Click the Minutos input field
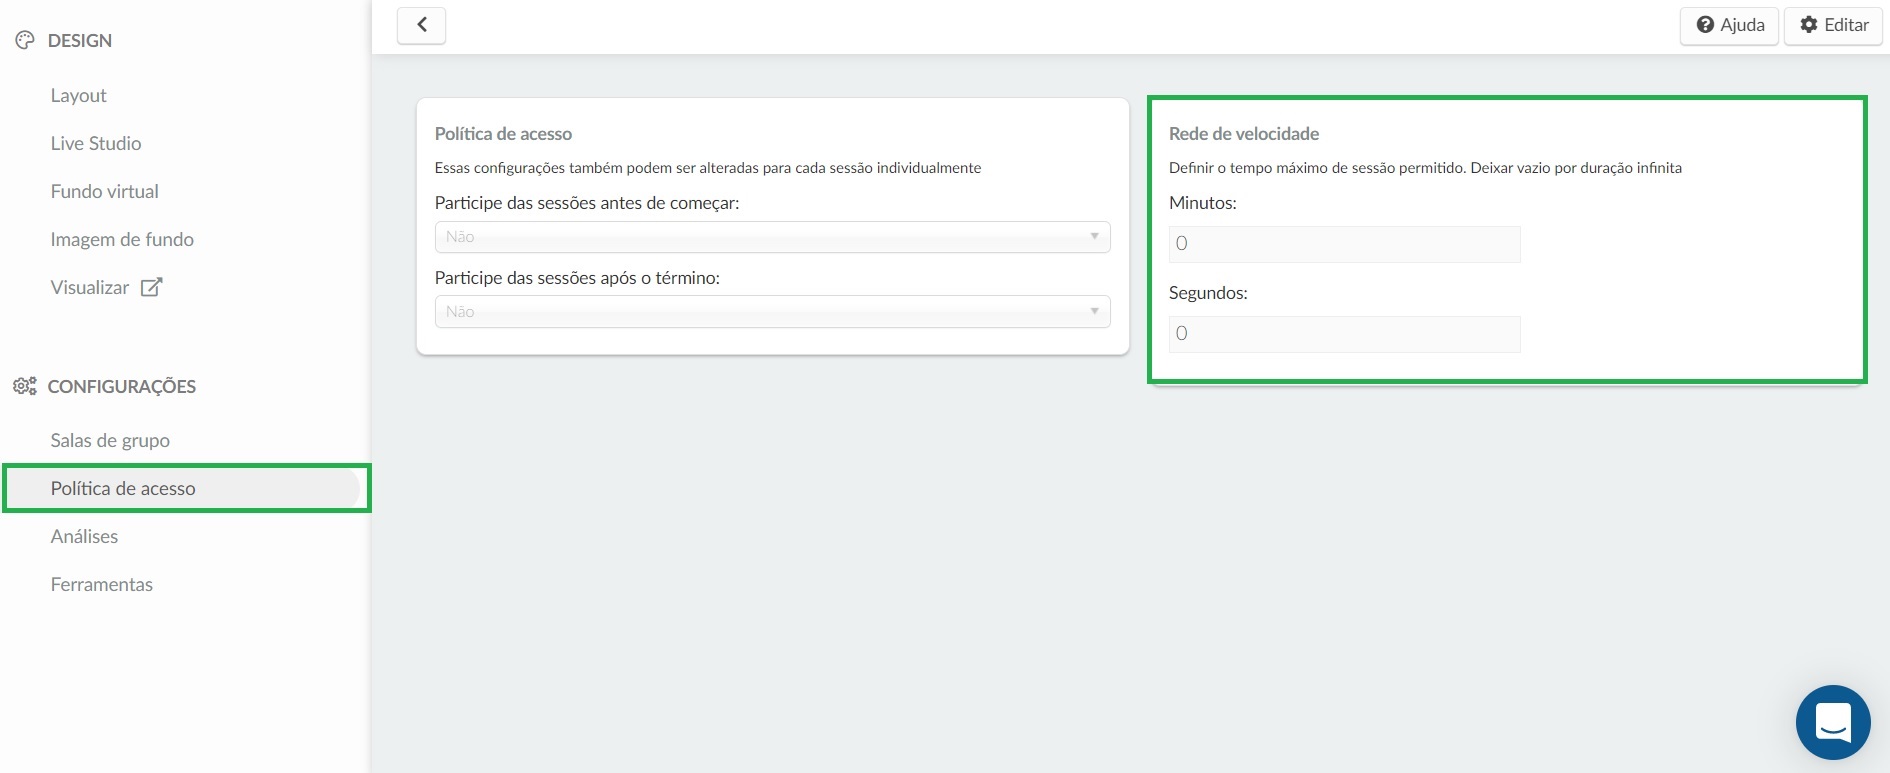Image resolution: width=1890 pixels, height=773 pixels. (1344, 244)
